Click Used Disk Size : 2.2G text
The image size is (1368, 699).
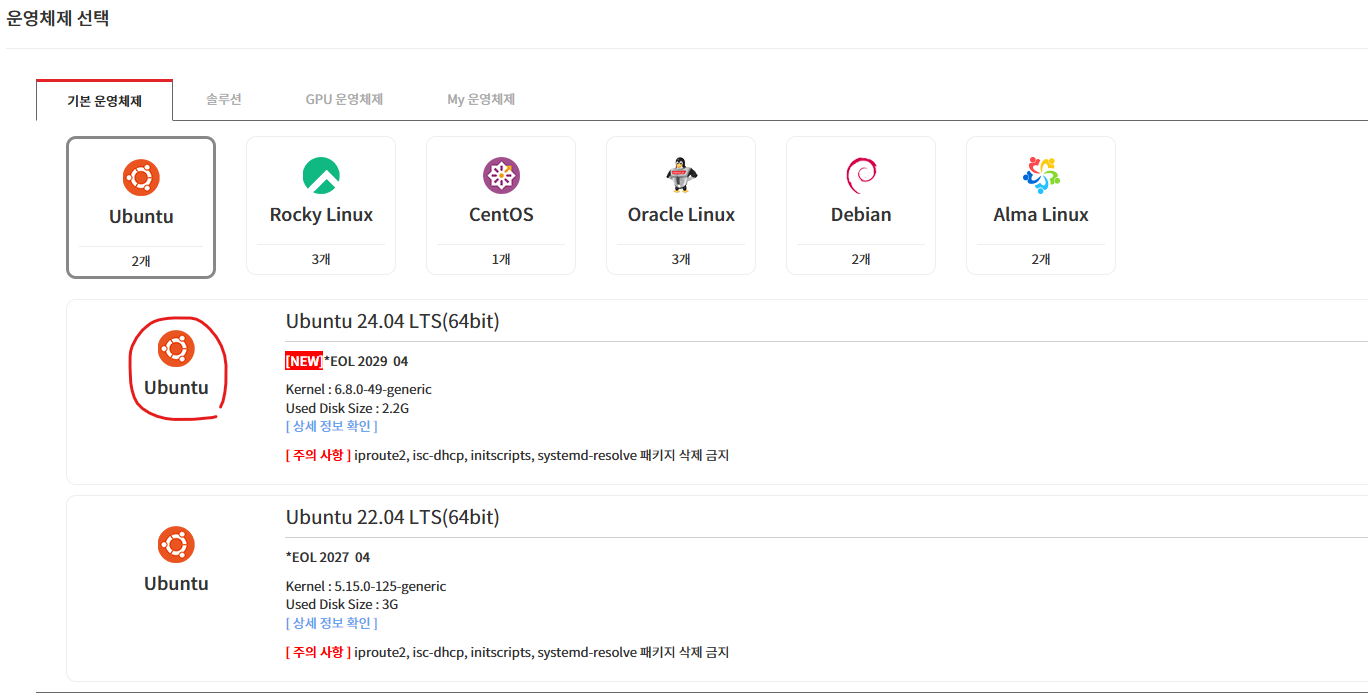point(347,408)
